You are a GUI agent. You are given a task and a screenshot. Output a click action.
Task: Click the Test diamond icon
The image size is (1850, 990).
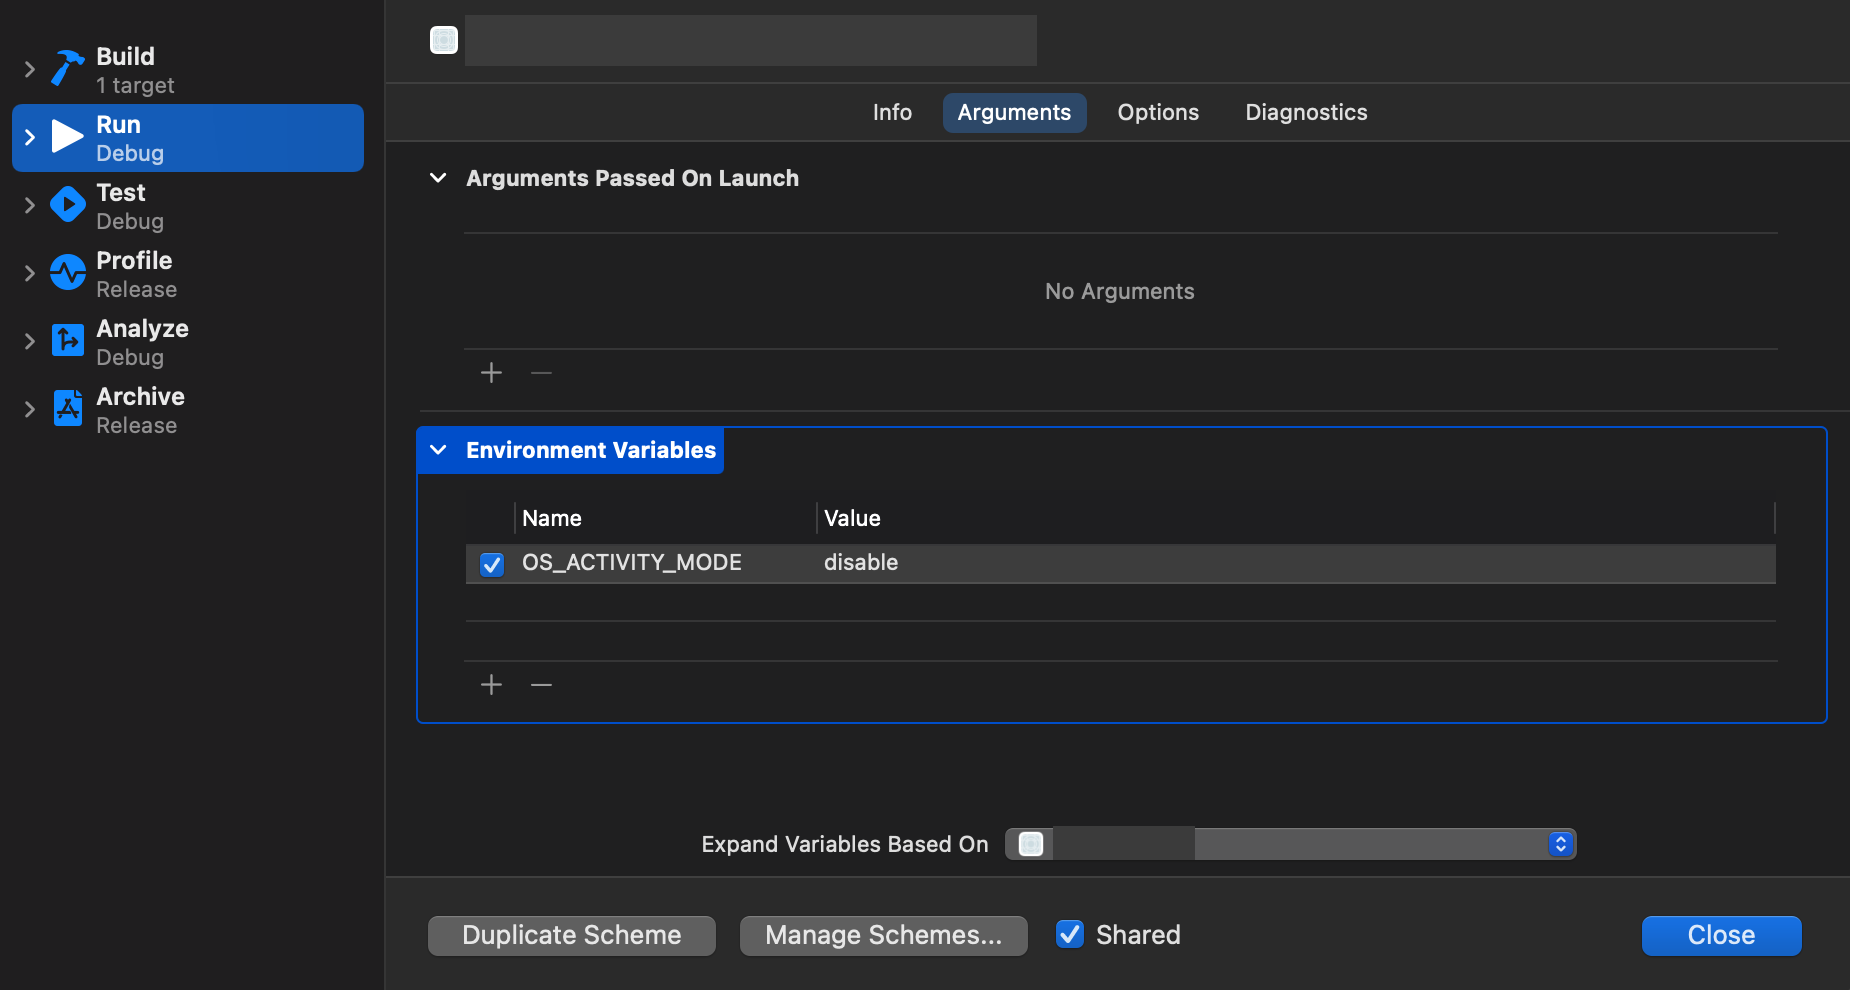[x=67, y=204]
